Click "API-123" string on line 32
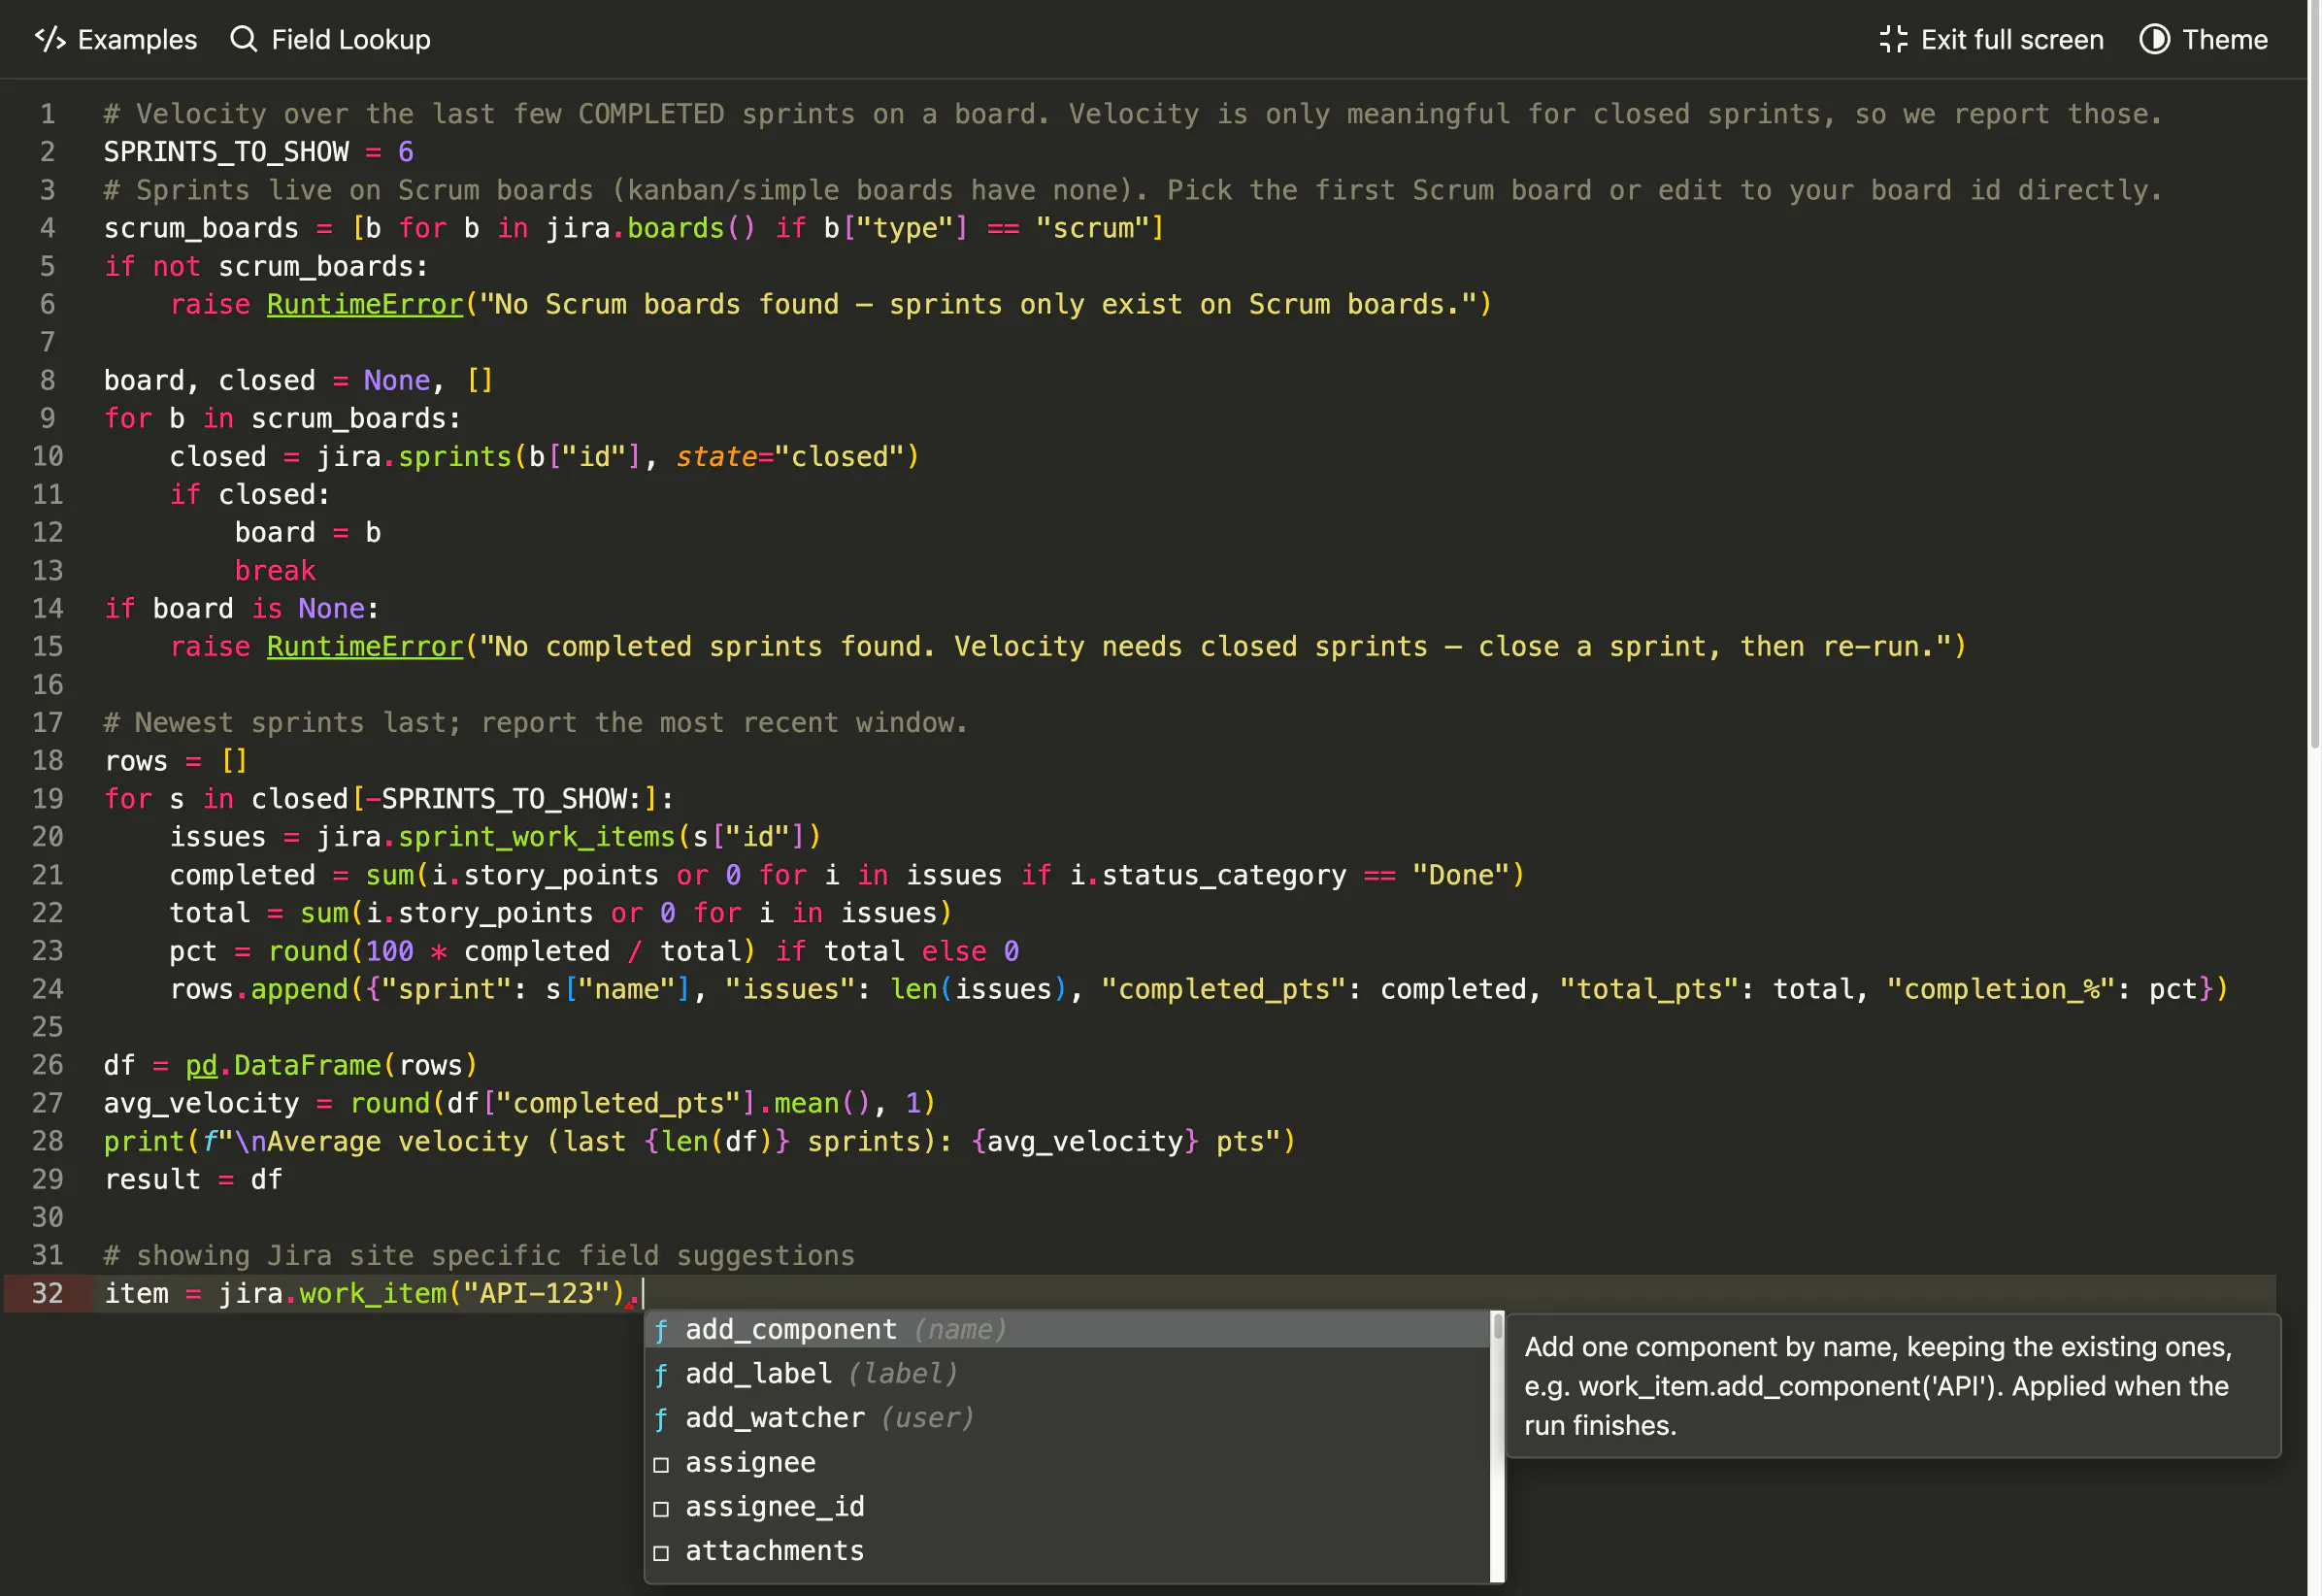This screenshot has width=2322, height=1596. [x=537, y=1294]
